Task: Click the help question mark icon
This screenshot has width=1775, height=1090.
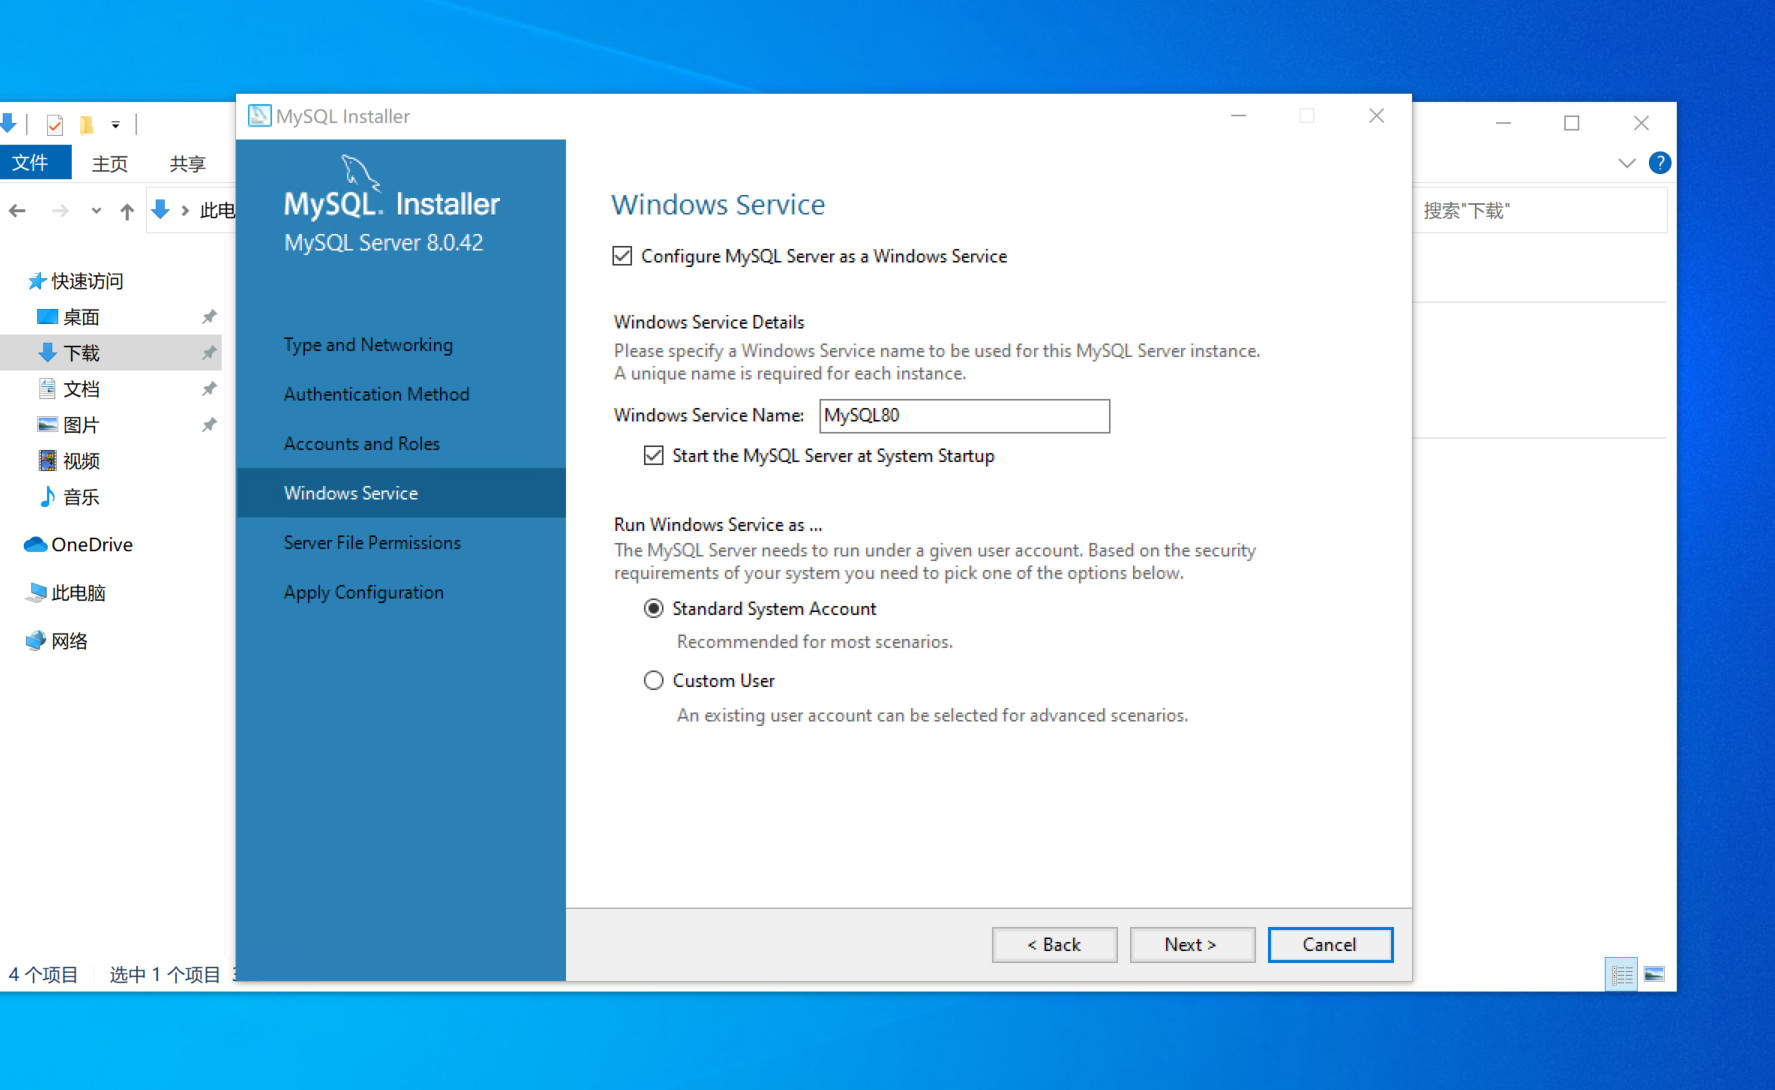Action: click(1659, 163)
